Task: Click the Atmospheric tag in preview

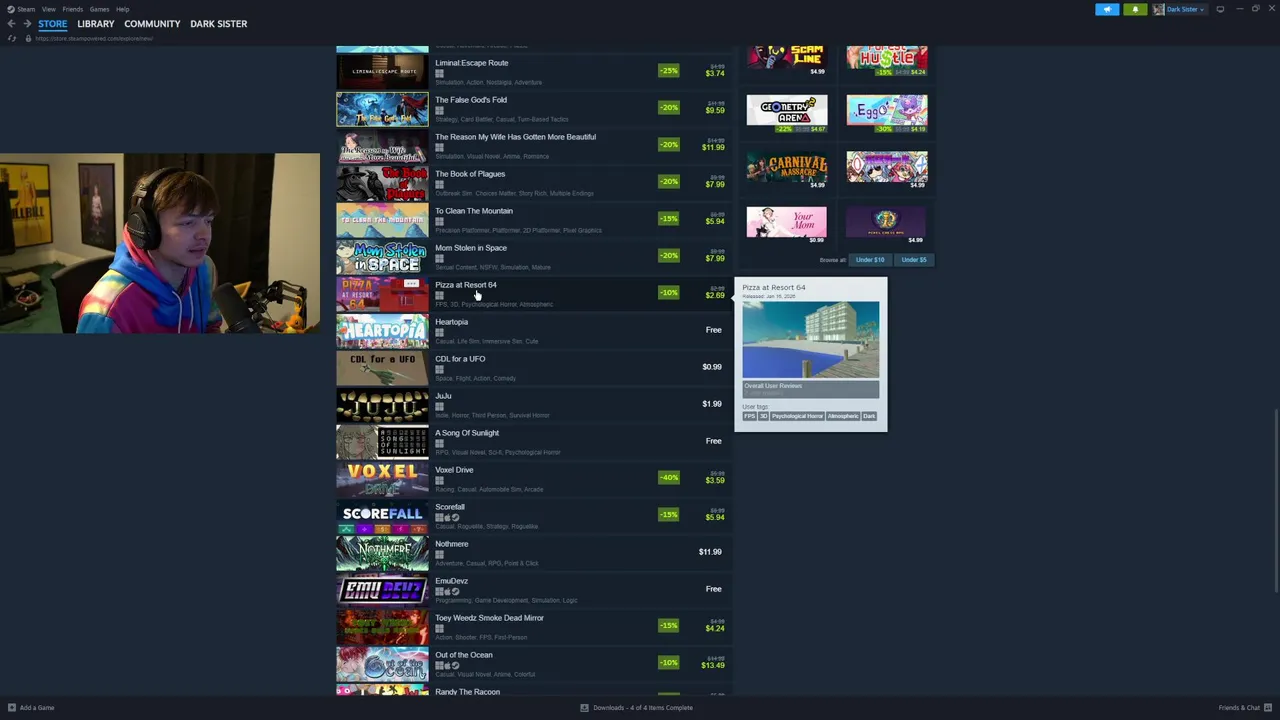Action: 843,416
